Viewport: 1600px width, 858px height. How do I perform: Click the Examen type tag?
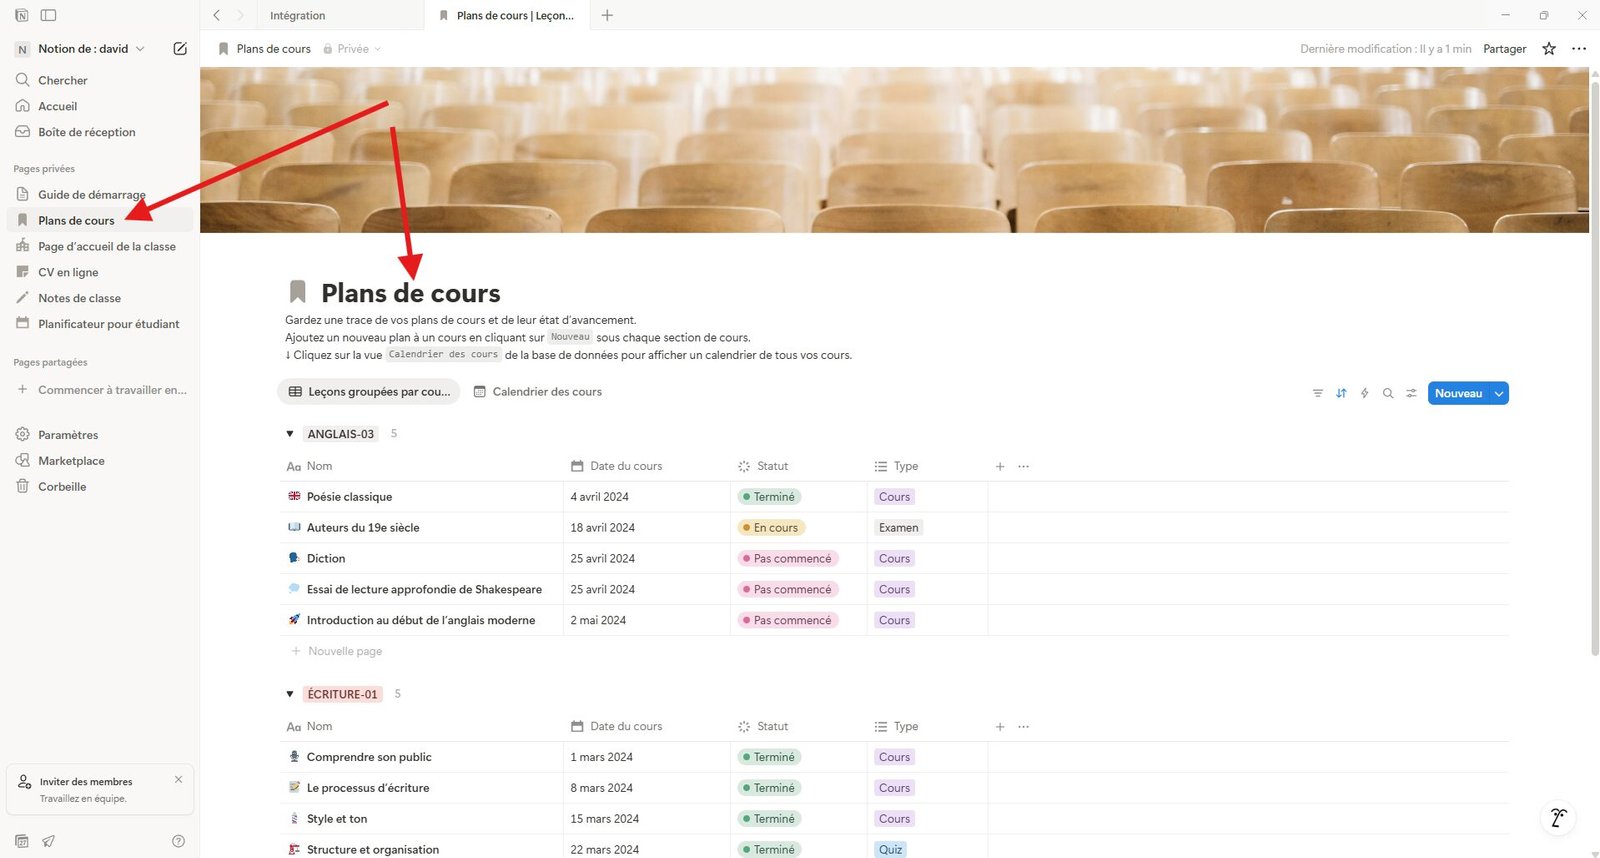898,528
